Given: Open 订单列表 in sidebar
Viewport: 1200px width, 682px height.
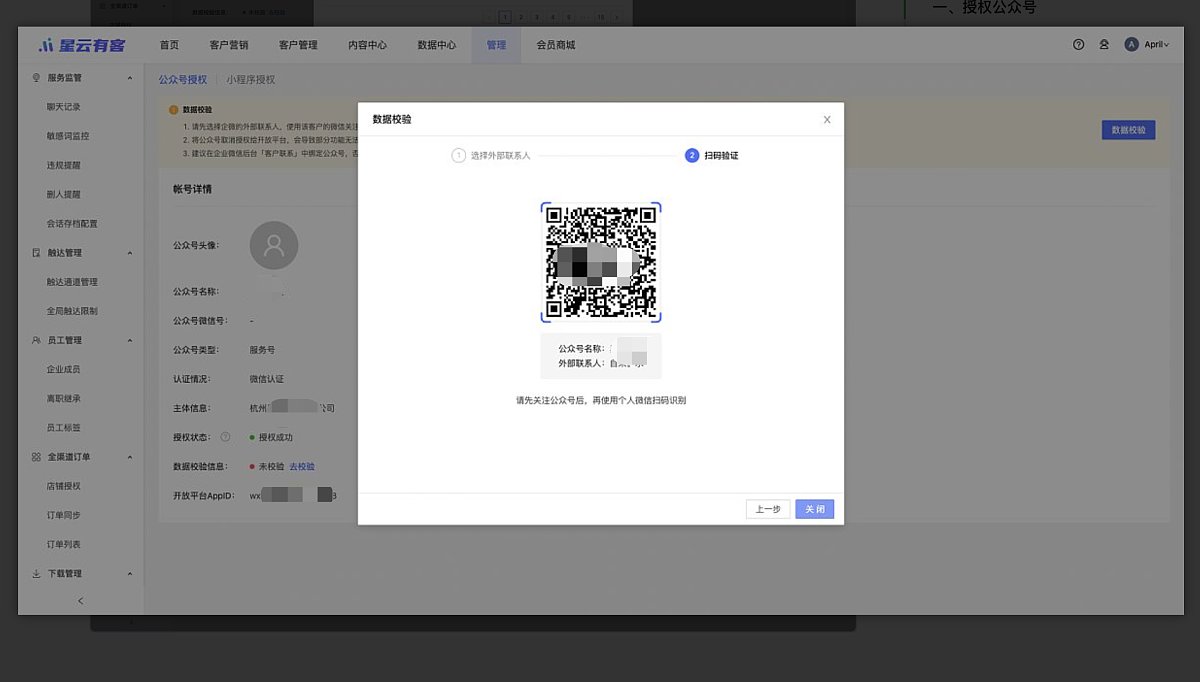Looking at the screenshot, I should pos(63,545).
